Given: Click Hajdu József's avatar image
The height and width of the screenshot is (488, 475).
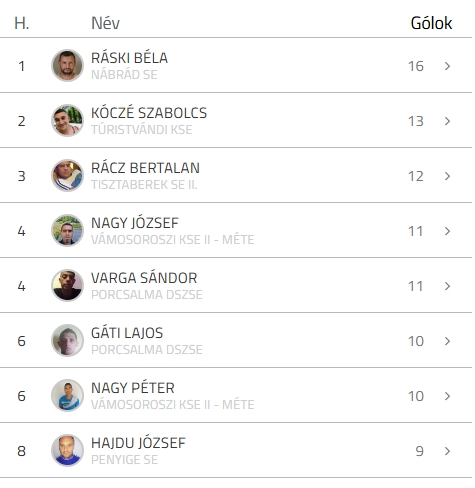Looking at the screenshot, I should tap(67, 450).
